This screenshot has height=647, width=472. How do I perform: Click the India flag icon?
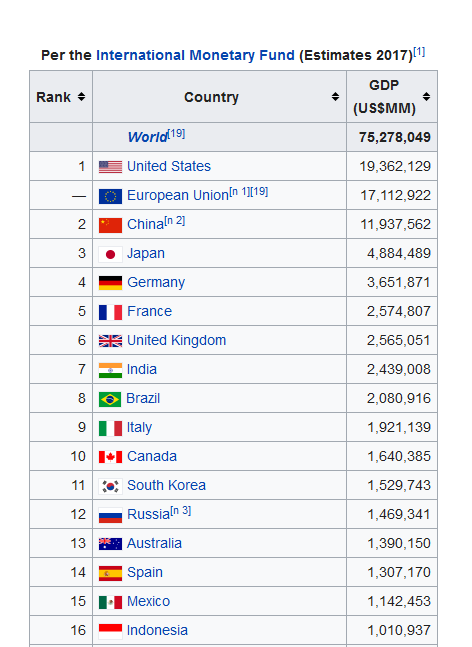[x=110, y=370]
